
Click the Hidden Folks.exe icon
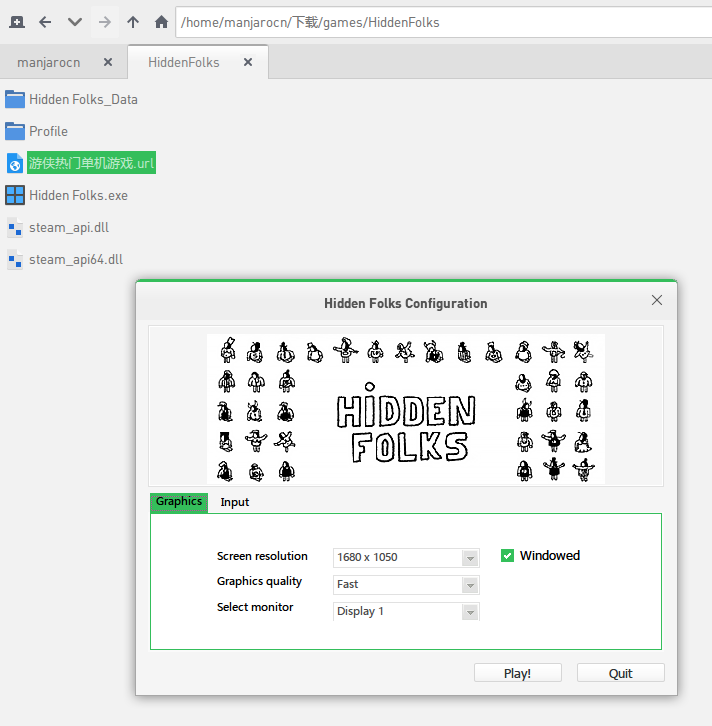click(x=15, y=195)
